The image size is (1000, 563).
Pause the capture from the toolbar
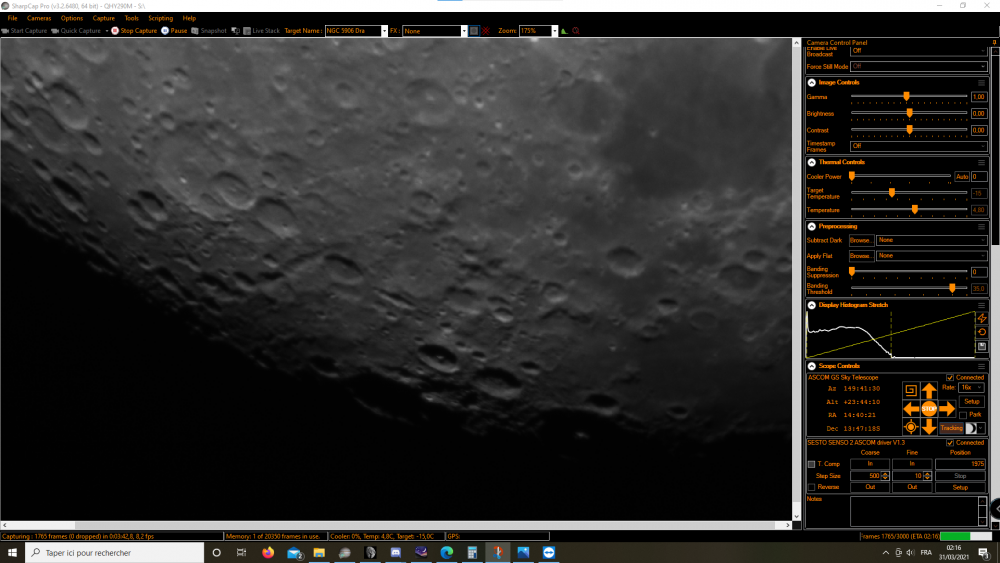coord(174,31)
